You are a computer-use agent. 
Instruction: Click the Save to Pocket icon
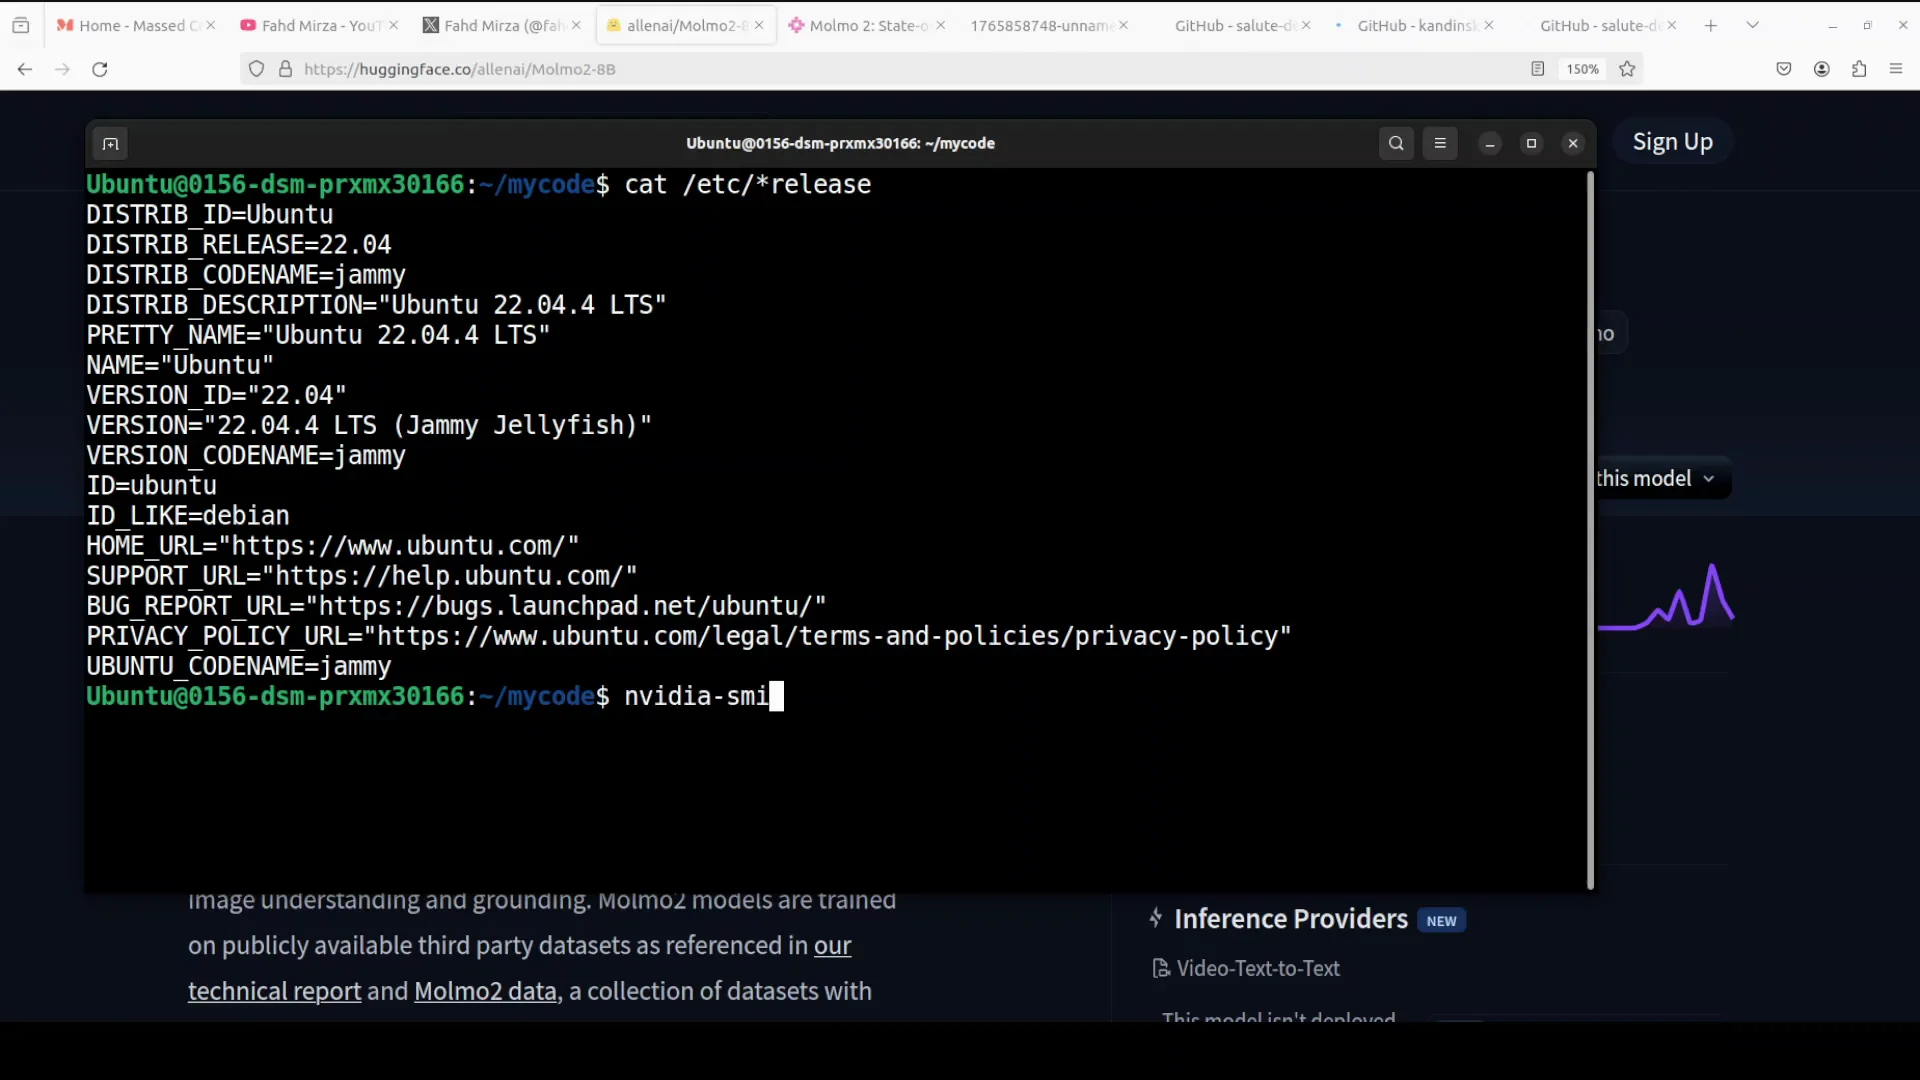(x=1783, y=69)
